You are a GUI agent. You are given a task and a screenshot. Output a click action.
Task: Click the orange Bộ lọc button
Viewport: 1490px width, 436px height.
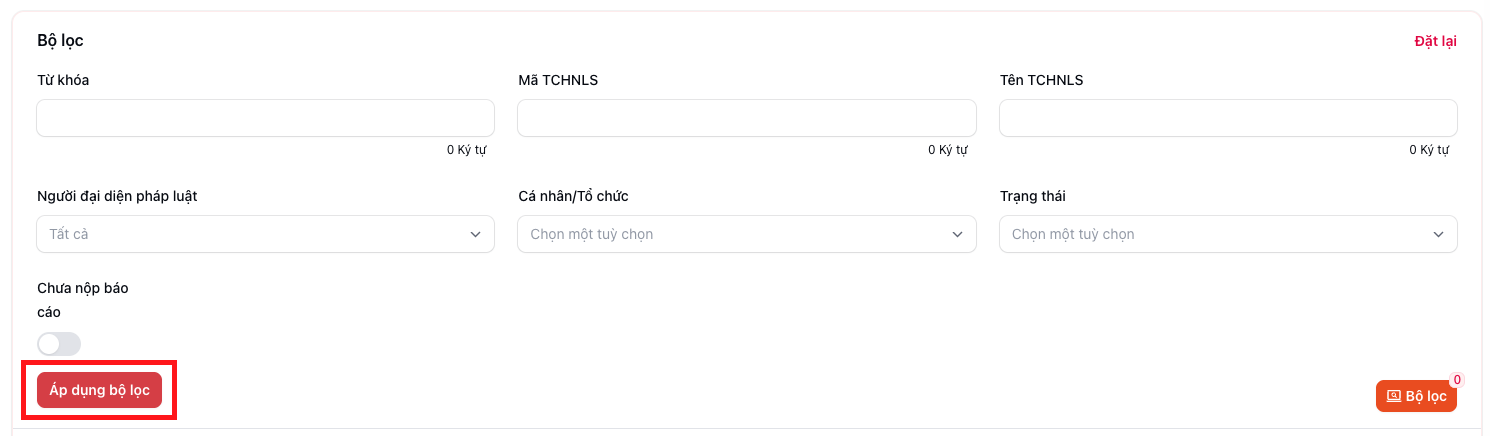coord(1416,396)
